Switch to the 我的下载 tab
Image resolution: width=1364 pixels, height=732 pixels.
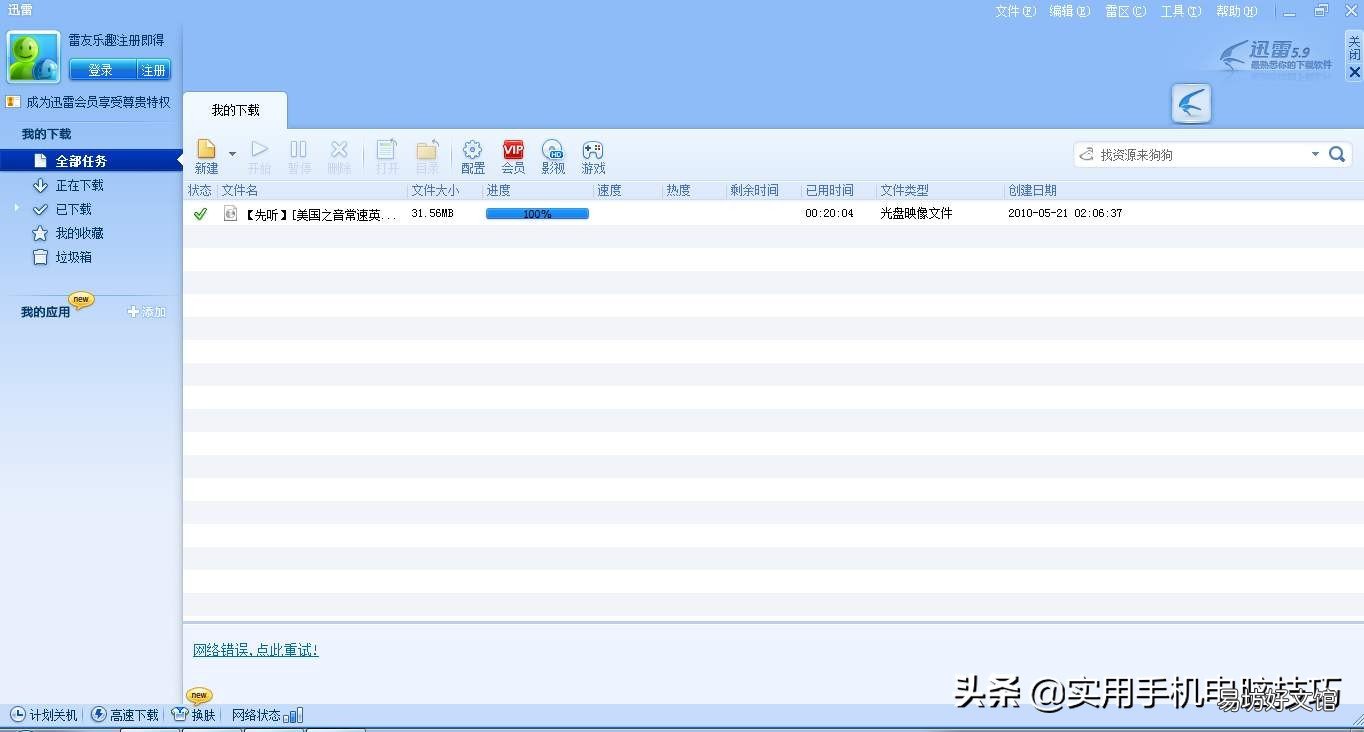[x=235, y=110]
